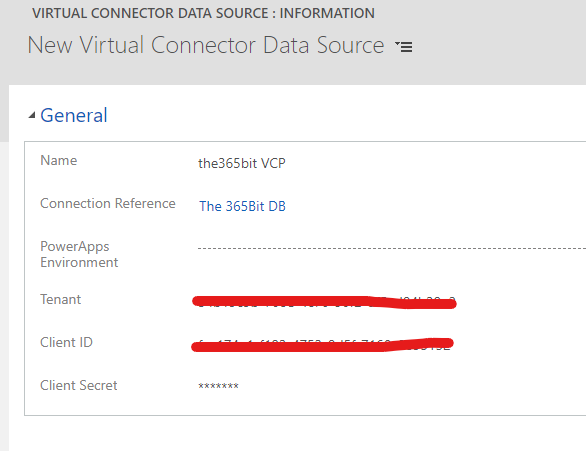Click the redacted Client ID field value

click(x=322, y=345)
